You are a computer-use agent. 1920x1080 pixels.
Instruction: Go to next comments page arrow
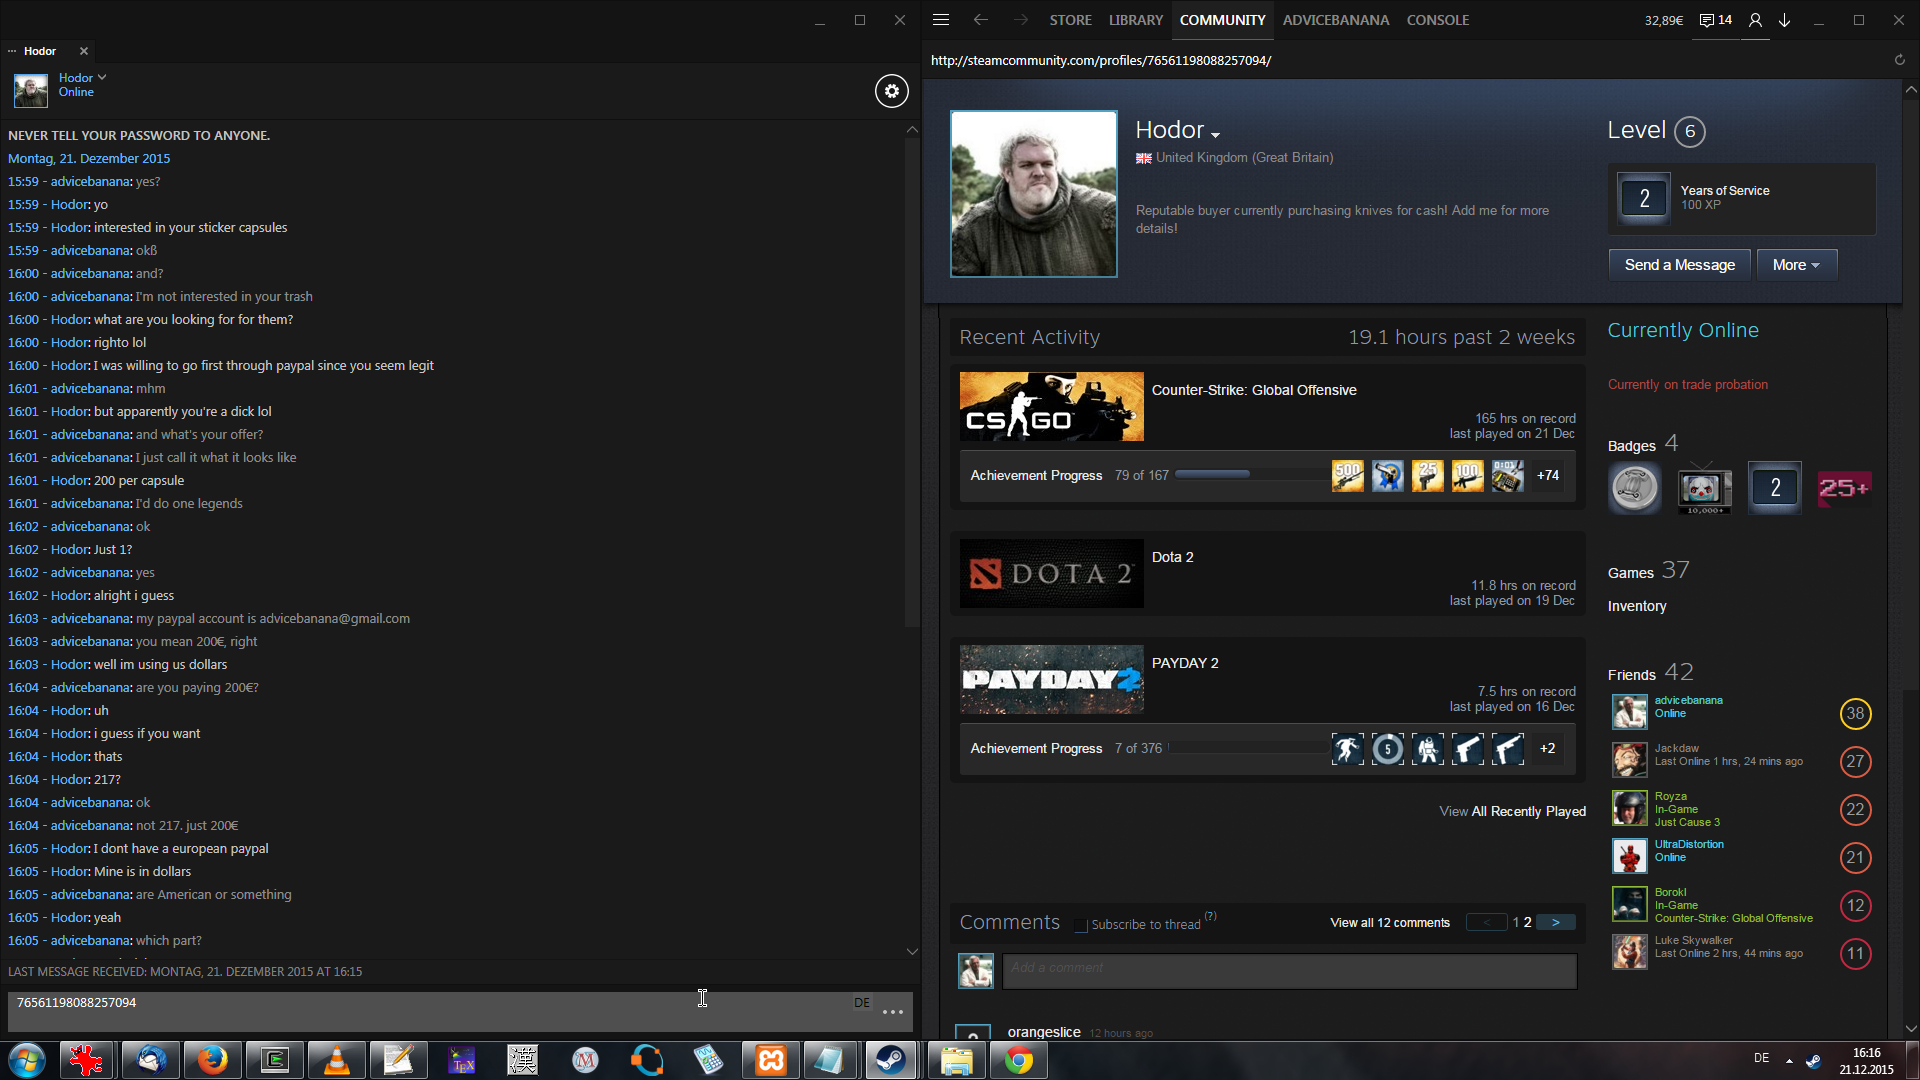1555,922
